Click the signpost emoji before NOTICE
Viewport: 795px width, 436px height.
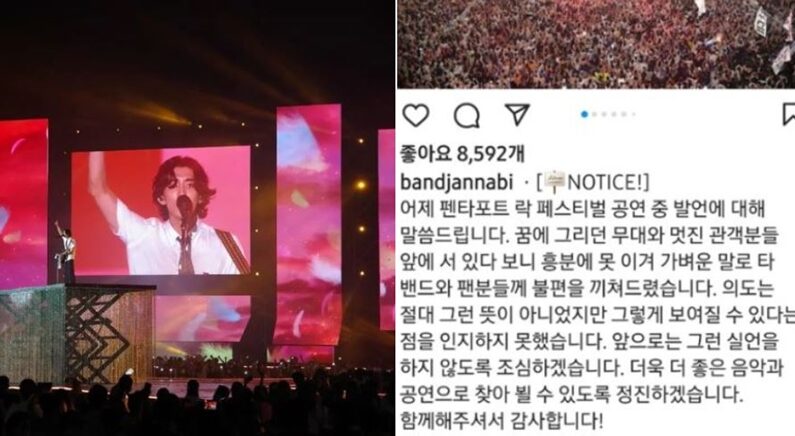[556, 181]
